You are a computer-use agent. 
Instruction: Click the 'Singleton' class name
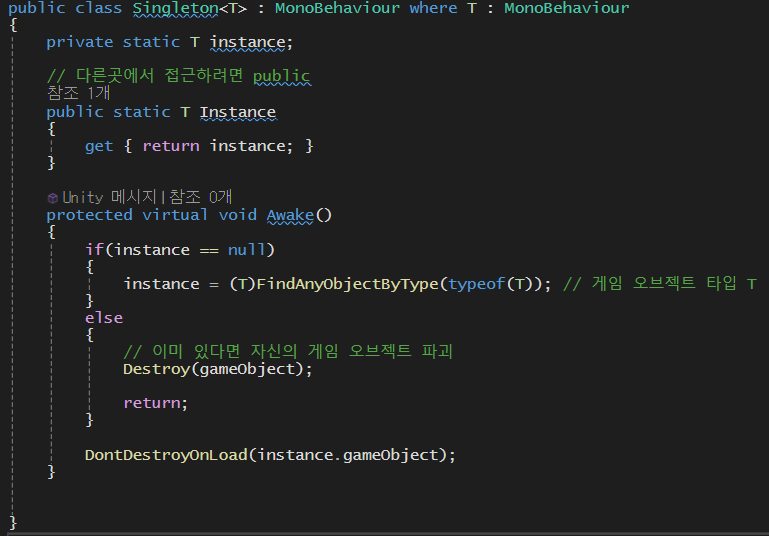point(176,8)
